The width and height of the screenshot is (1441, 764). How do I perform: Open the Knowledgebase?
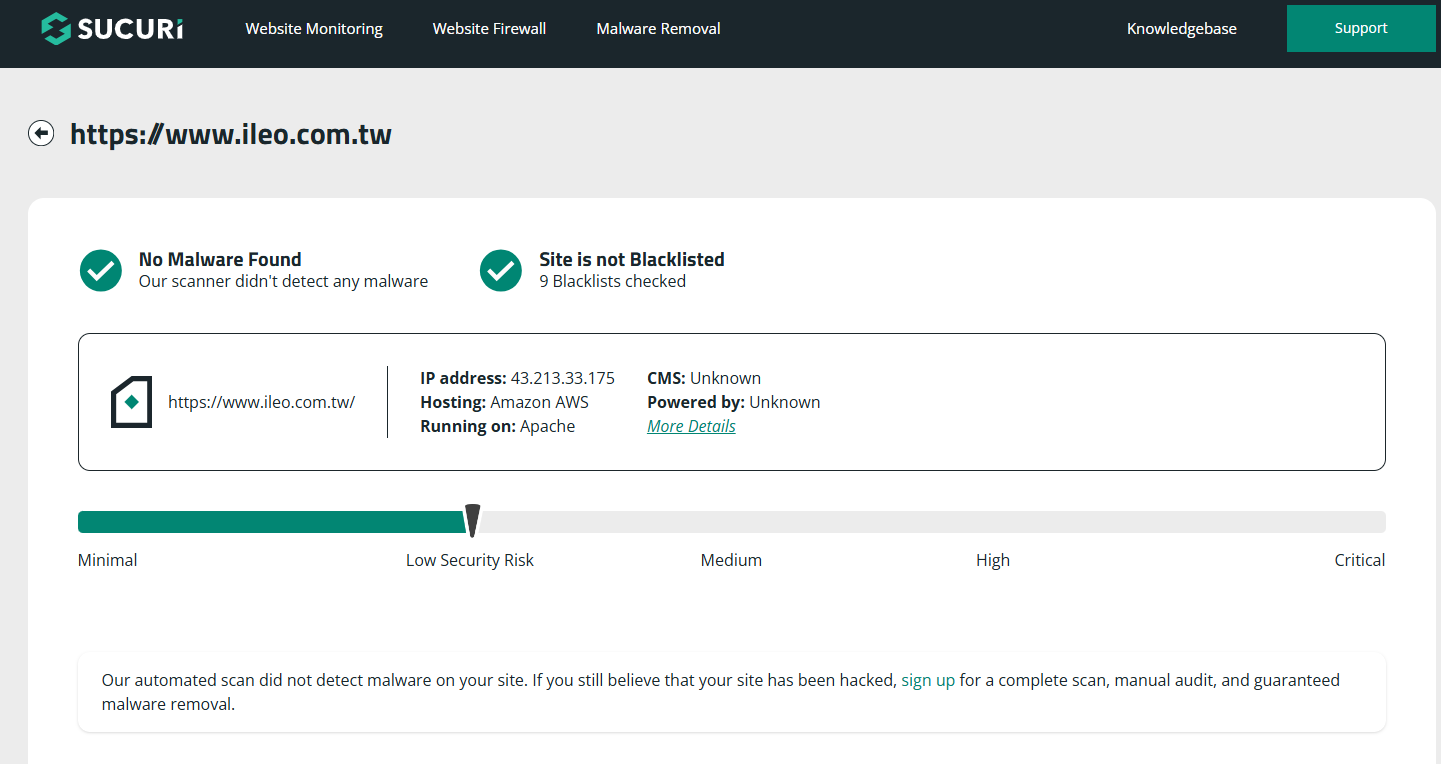point(1181,28)
